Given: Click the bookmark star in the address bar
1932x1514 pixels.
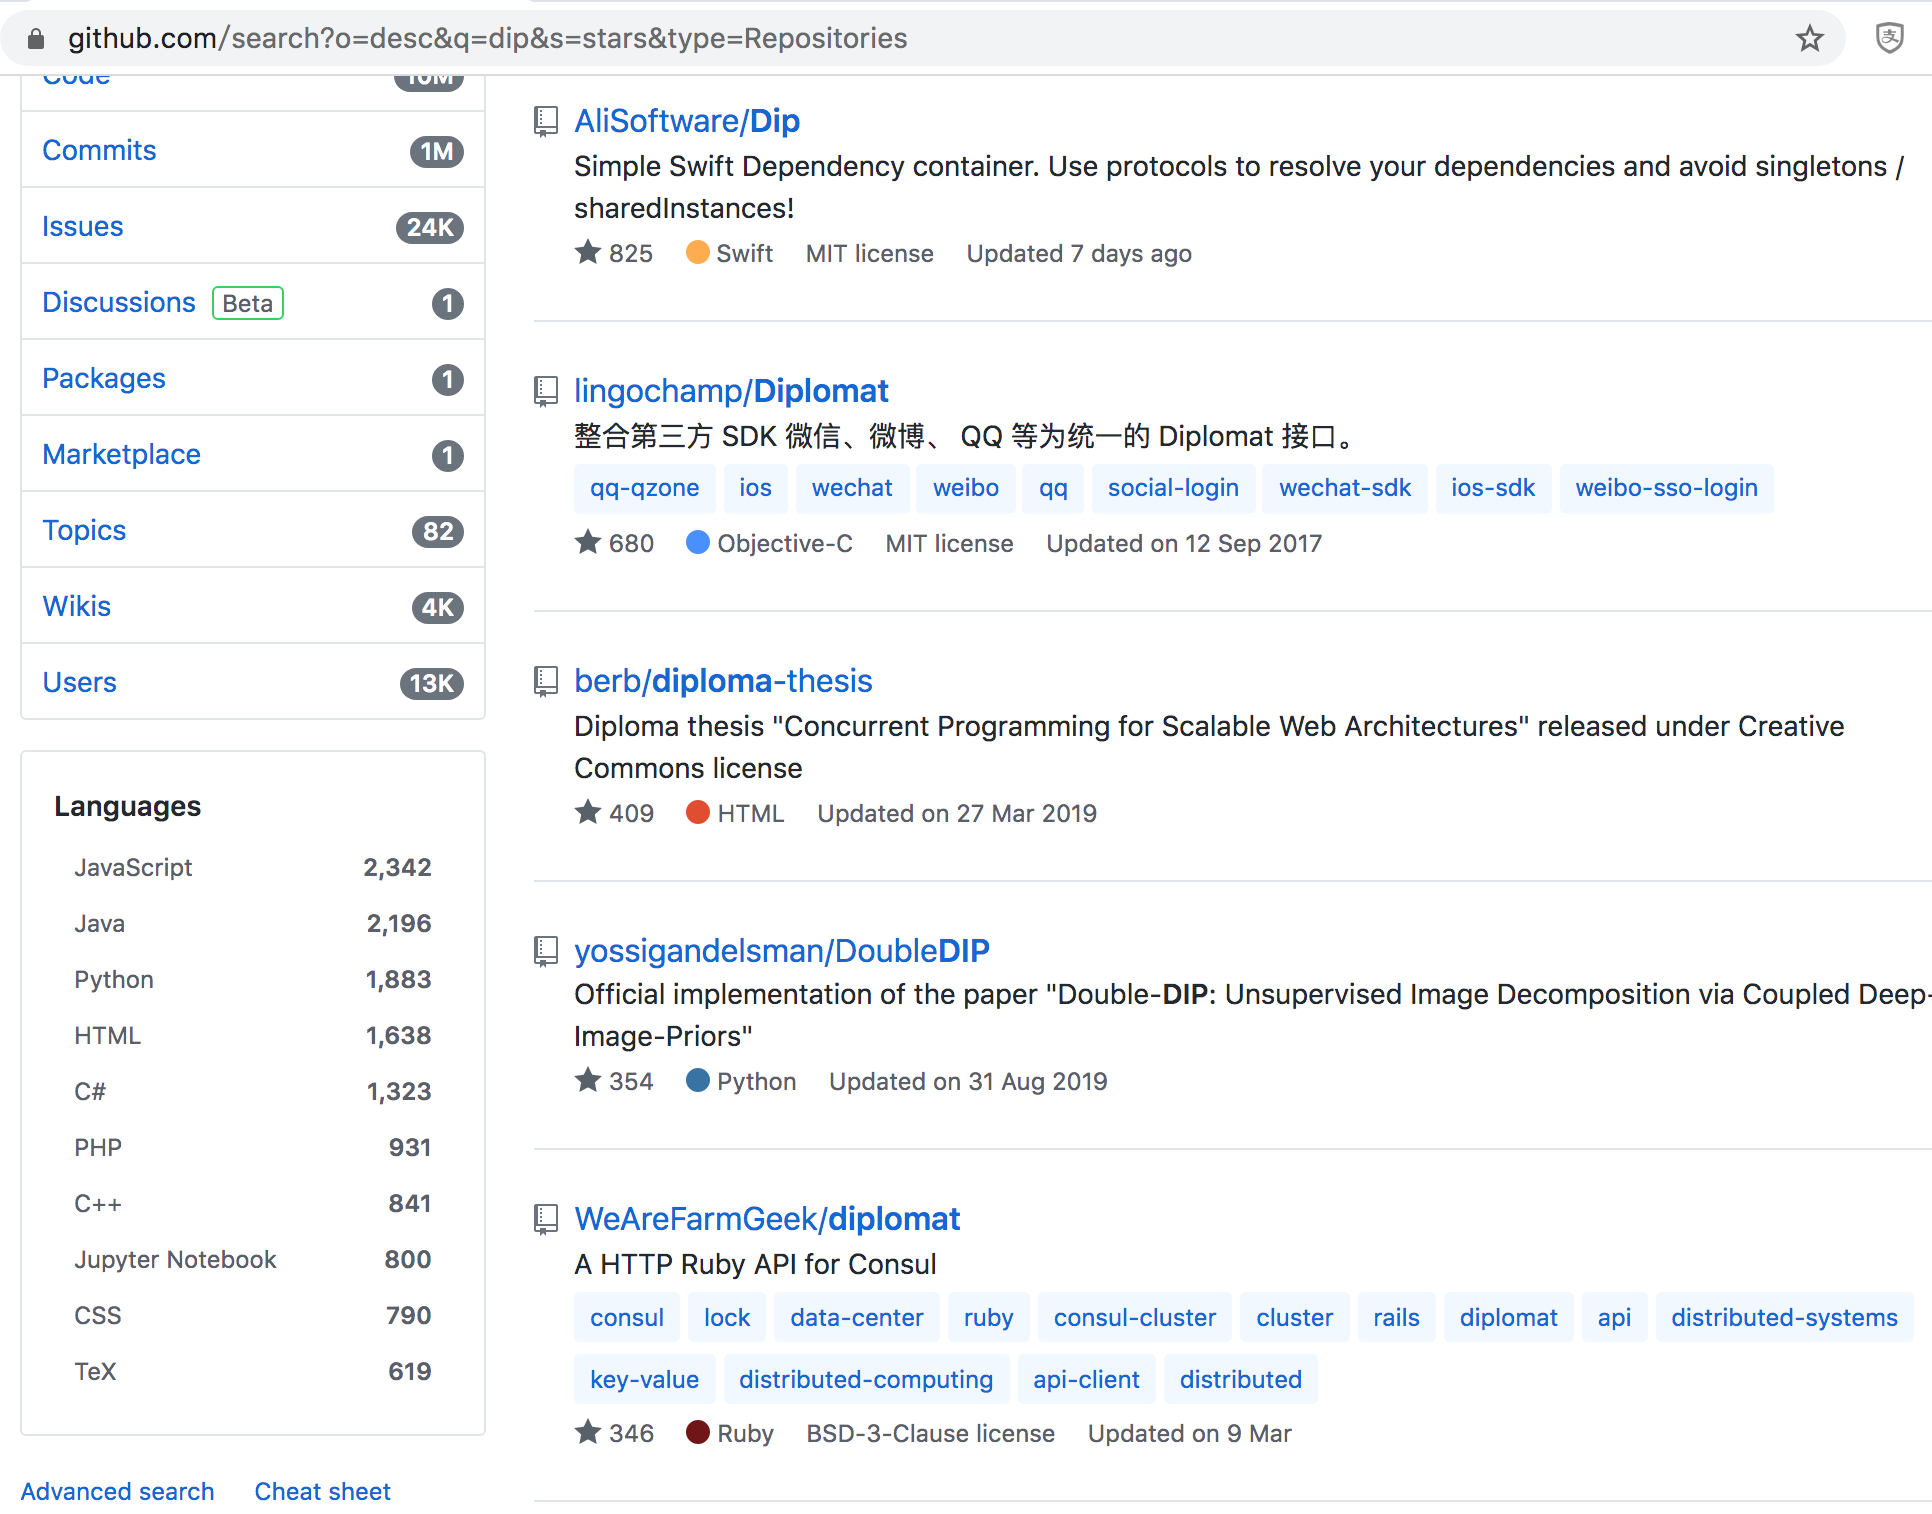Looking at the screenshot, I should [1809, 39].
